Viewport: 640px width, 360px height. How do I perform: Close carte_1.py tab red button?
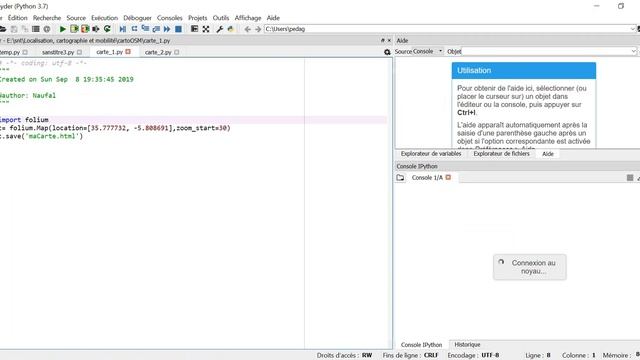pos(128,52)
